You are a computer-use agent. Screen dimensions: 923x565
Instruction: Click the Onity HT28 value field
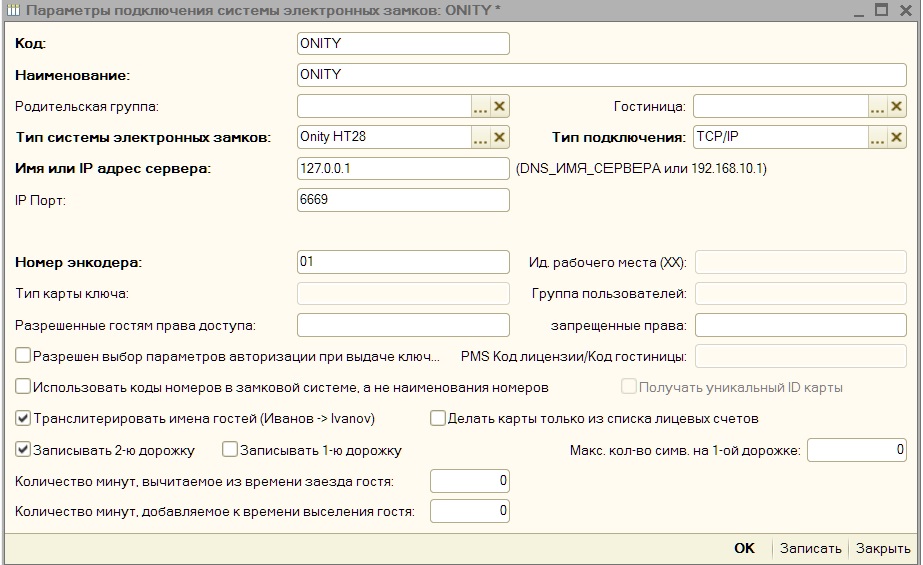384,137
